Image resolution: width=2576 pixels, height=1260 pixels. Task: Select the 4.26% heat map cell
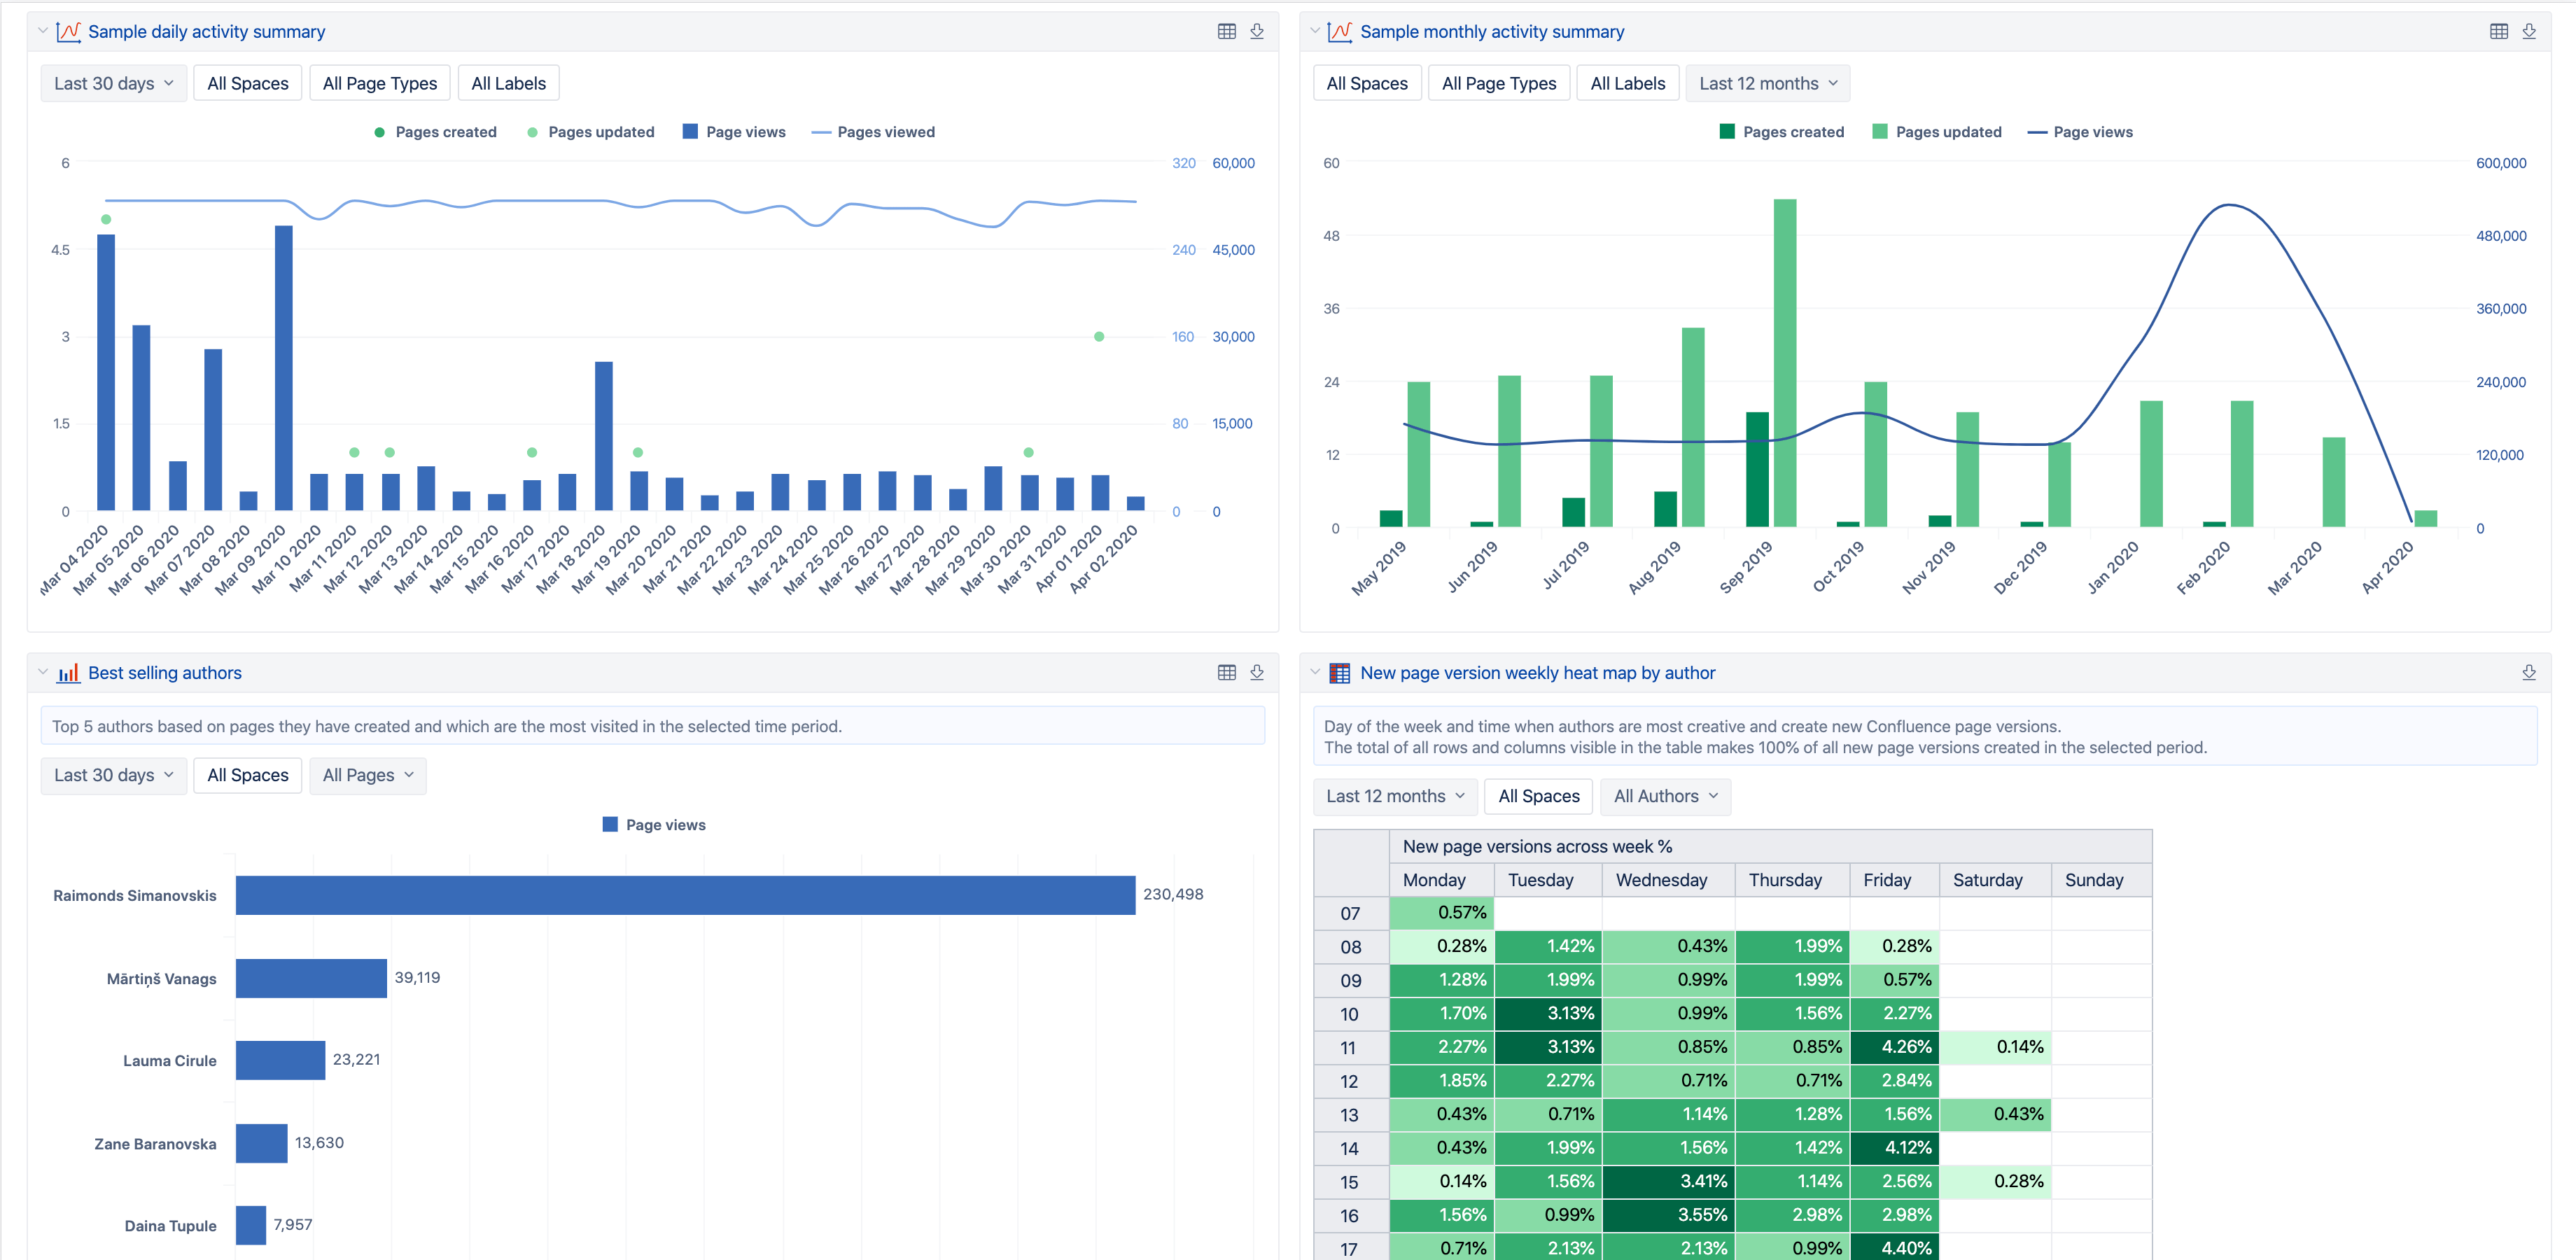[x=1895, y=1047]
